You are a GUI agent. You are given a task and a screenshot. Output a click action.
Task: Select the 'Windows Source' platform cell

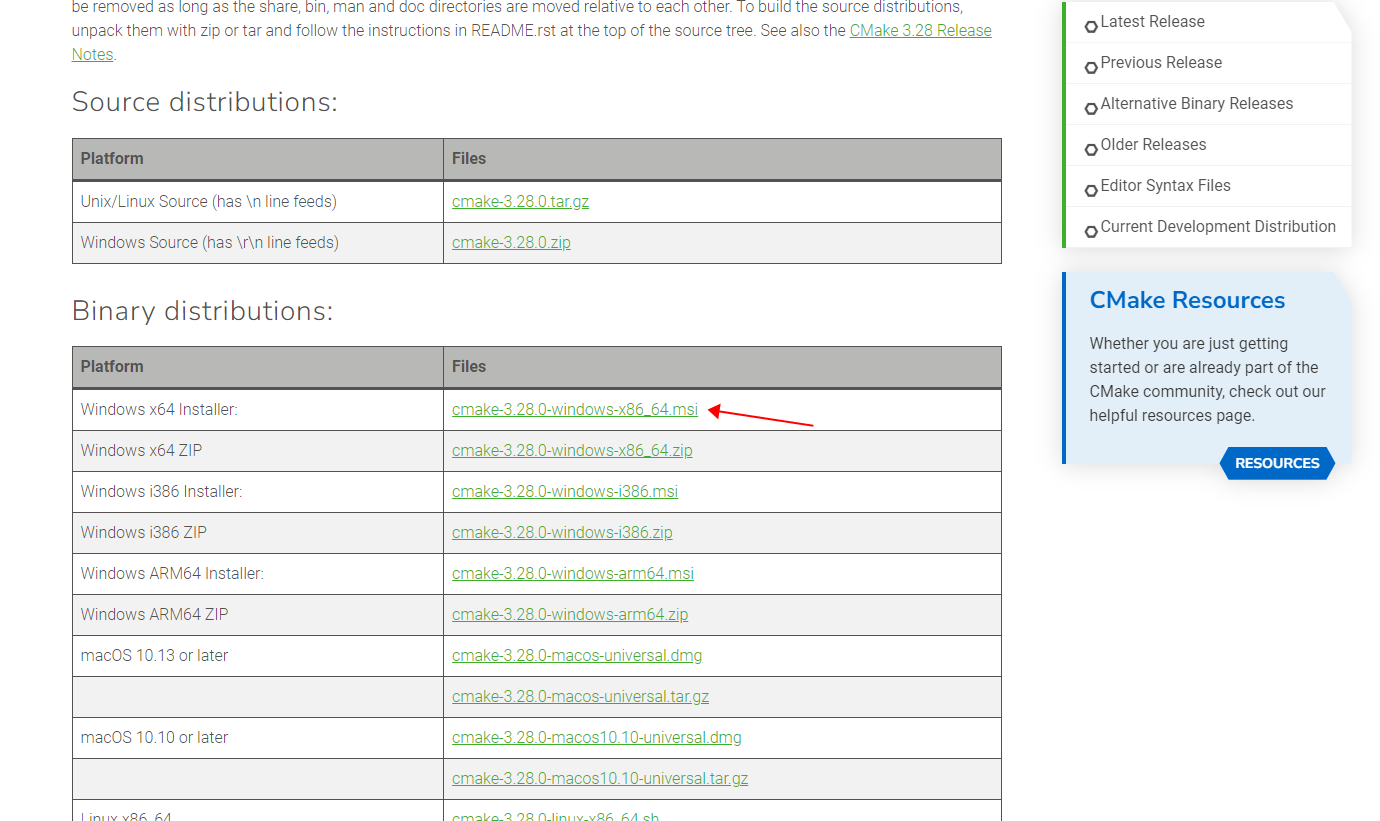[258, 242]
